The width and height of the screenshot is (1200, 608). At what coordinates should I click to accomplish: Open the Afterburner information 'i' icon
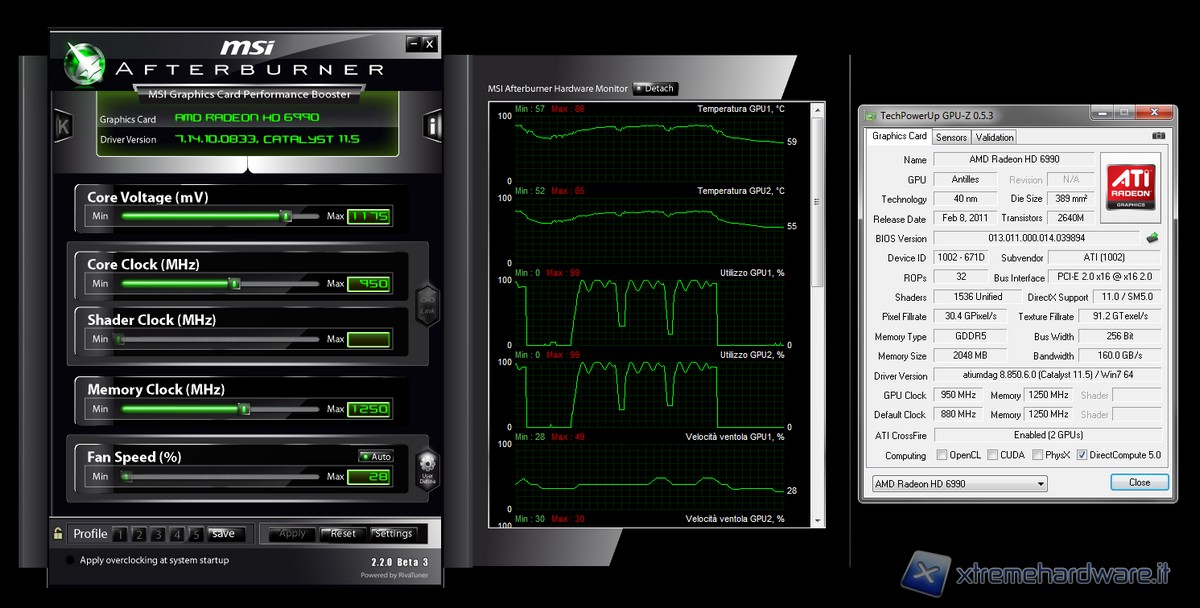432,126
